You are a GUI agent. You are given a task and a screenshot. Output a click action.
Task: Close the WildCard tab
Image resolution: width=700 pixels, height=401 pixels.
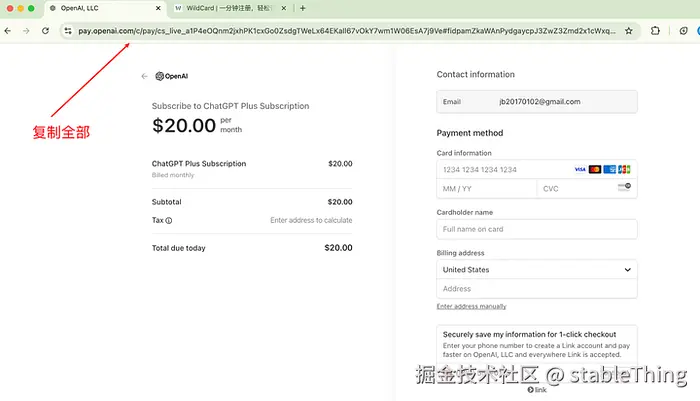coord(283,8)
